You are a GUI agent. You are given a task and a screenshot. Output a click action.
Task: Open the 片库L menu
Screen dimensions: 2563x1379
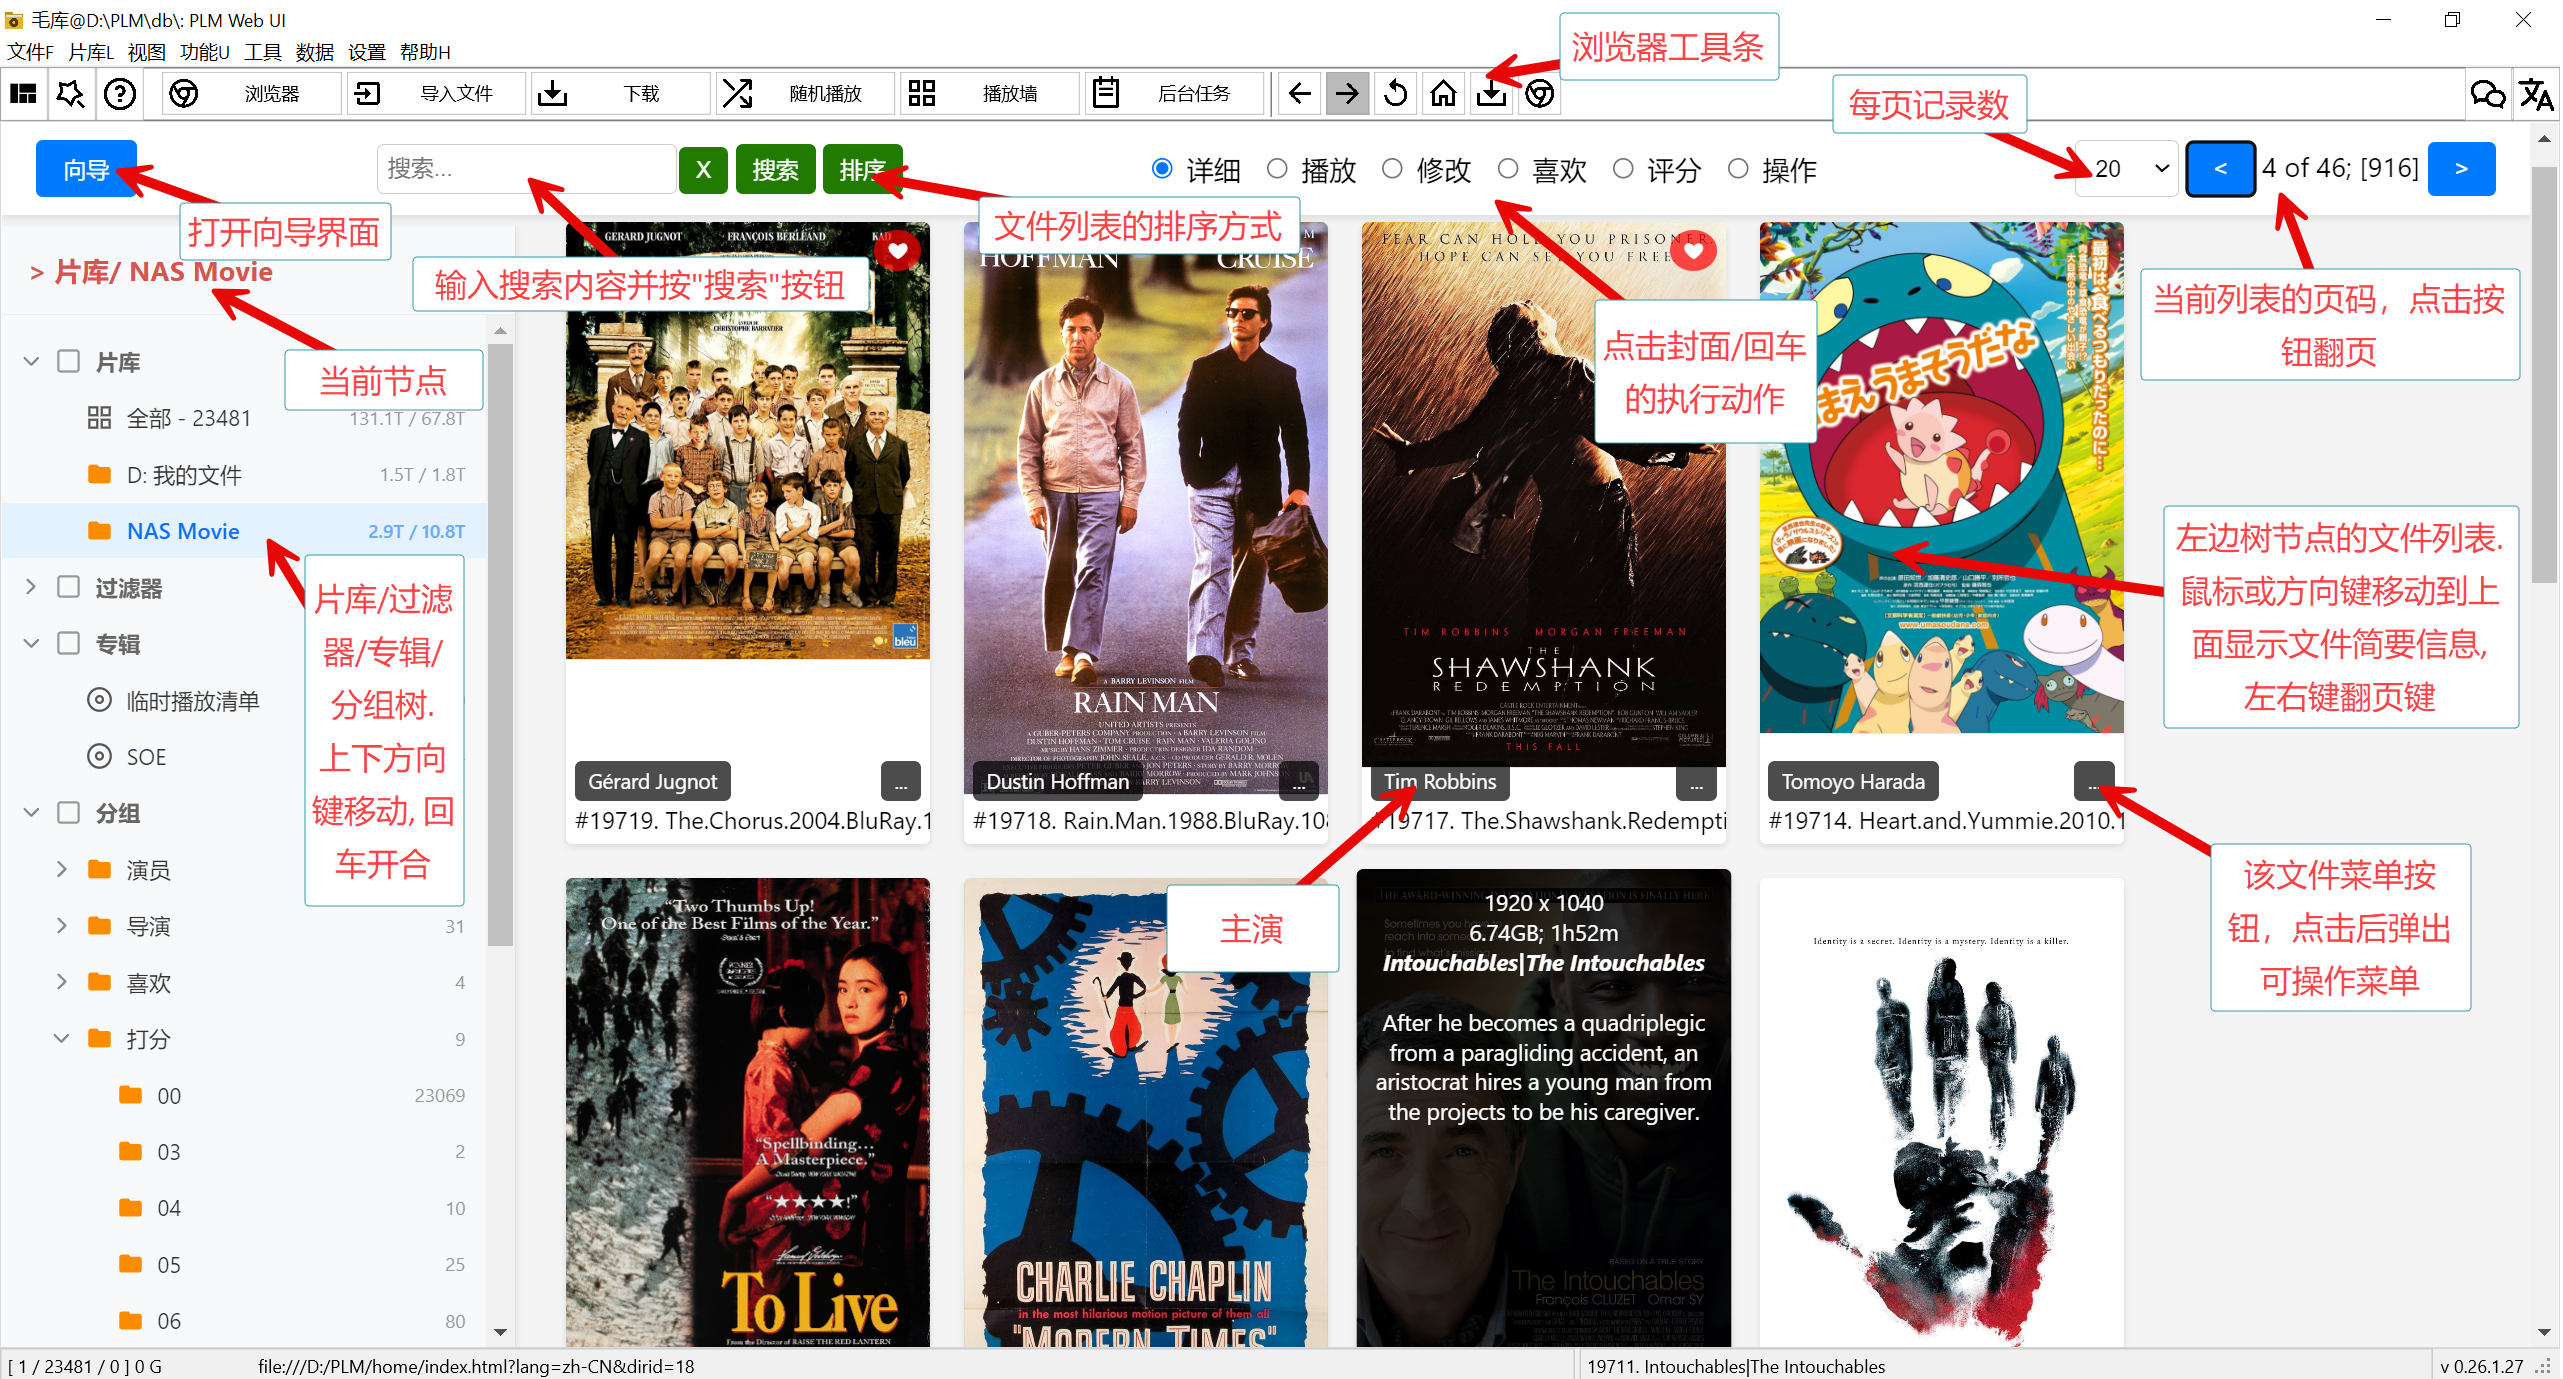[x=90, y=52]
